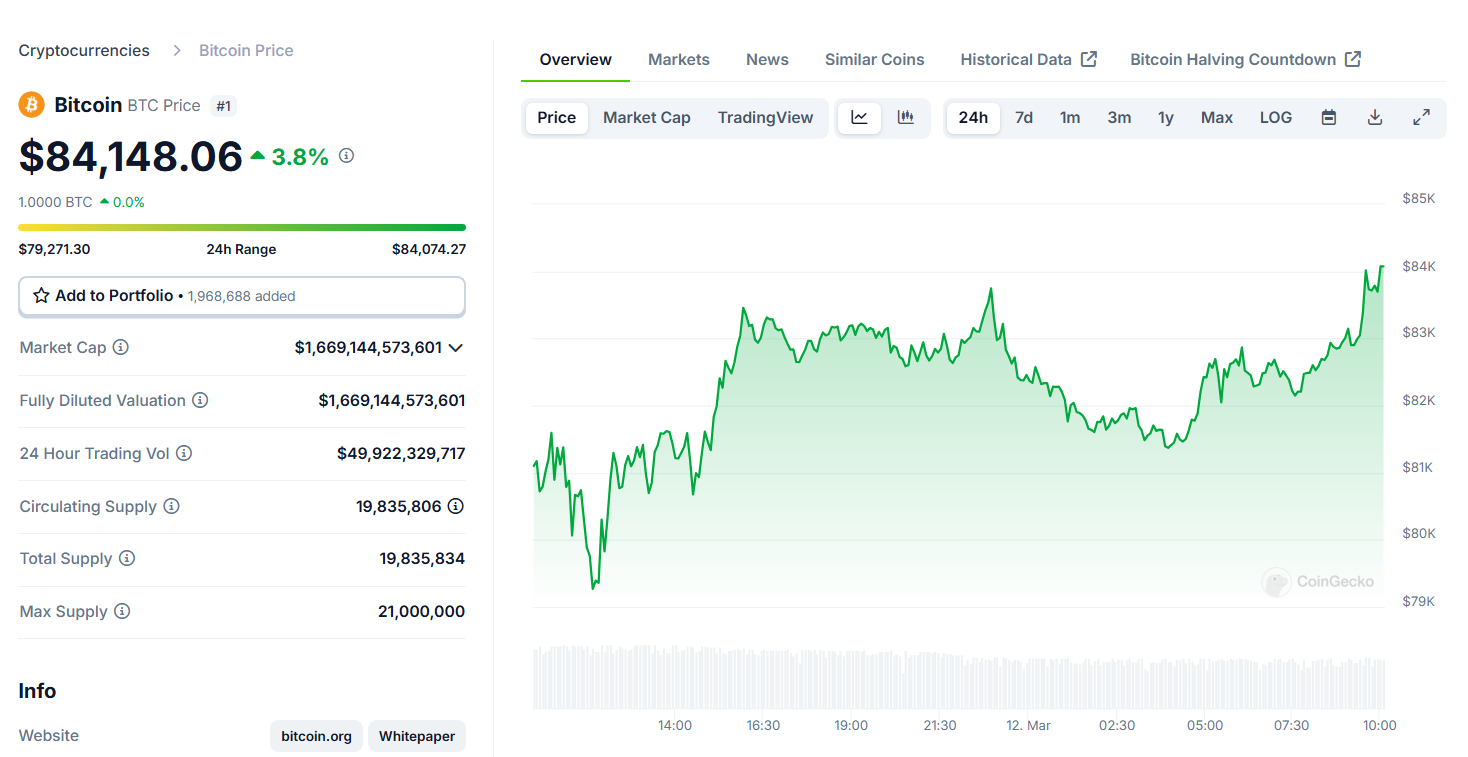
Task: Select TradingView chart mode
Action: (766, 118)
